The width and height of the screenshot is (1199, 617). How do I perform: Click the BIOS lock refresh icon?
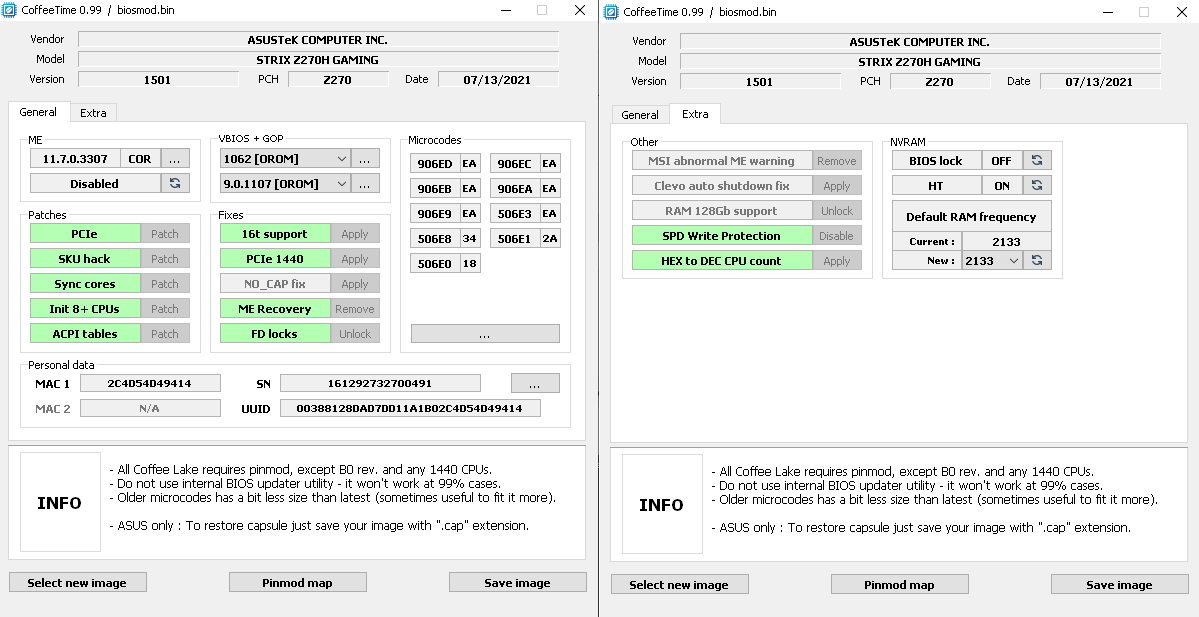(x=1037, y=161)
